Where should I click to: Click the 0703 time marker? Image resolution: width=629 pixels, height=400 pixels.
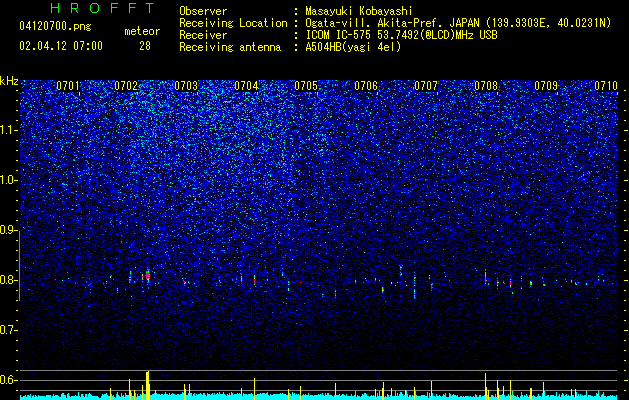pos(186,85)
